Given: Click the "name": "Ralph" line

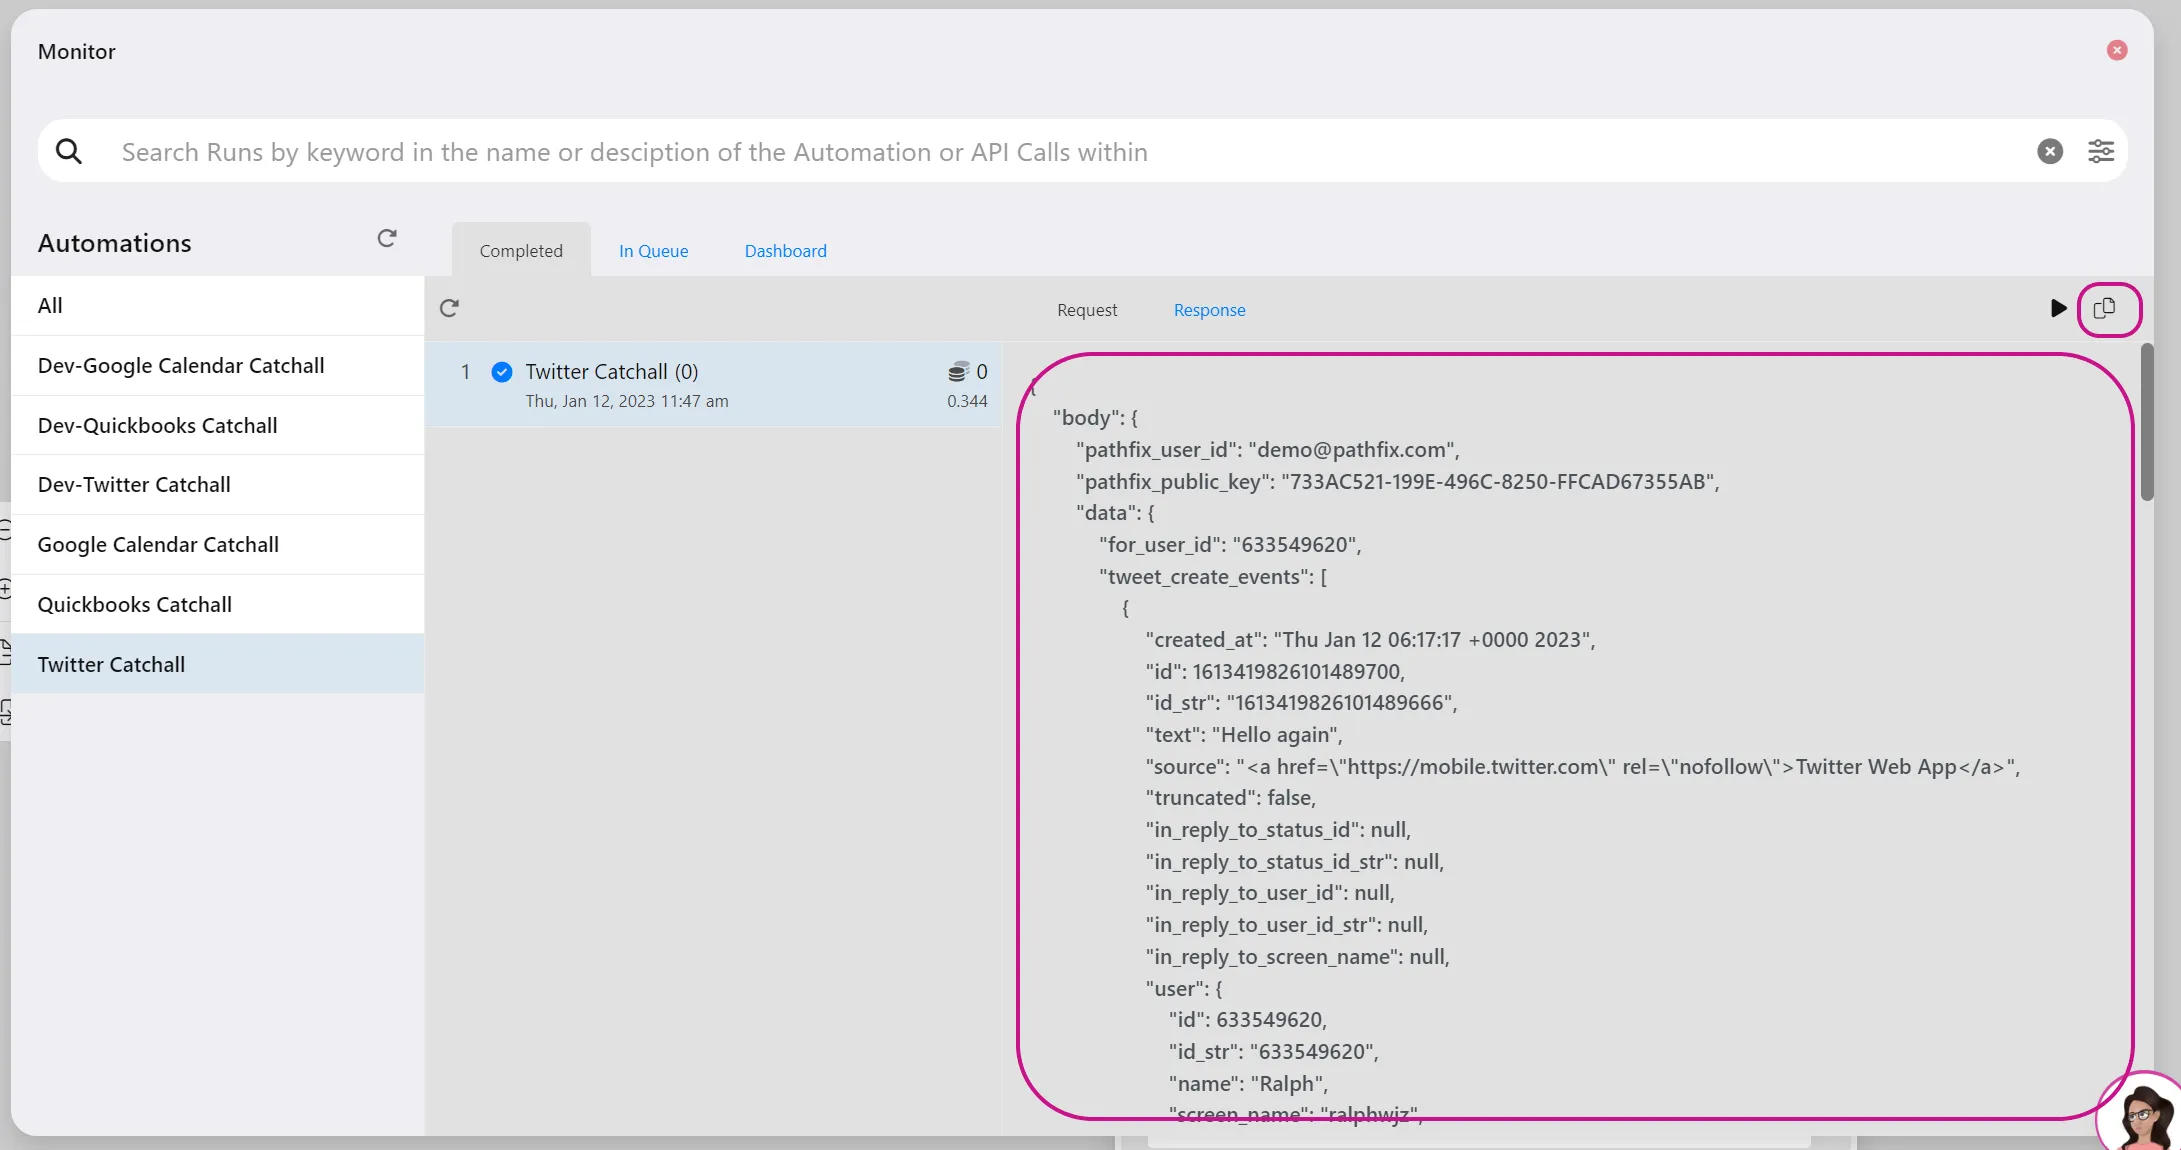Looking at the screenshot, I should pyautogui.click(x=1248, y=1084).
